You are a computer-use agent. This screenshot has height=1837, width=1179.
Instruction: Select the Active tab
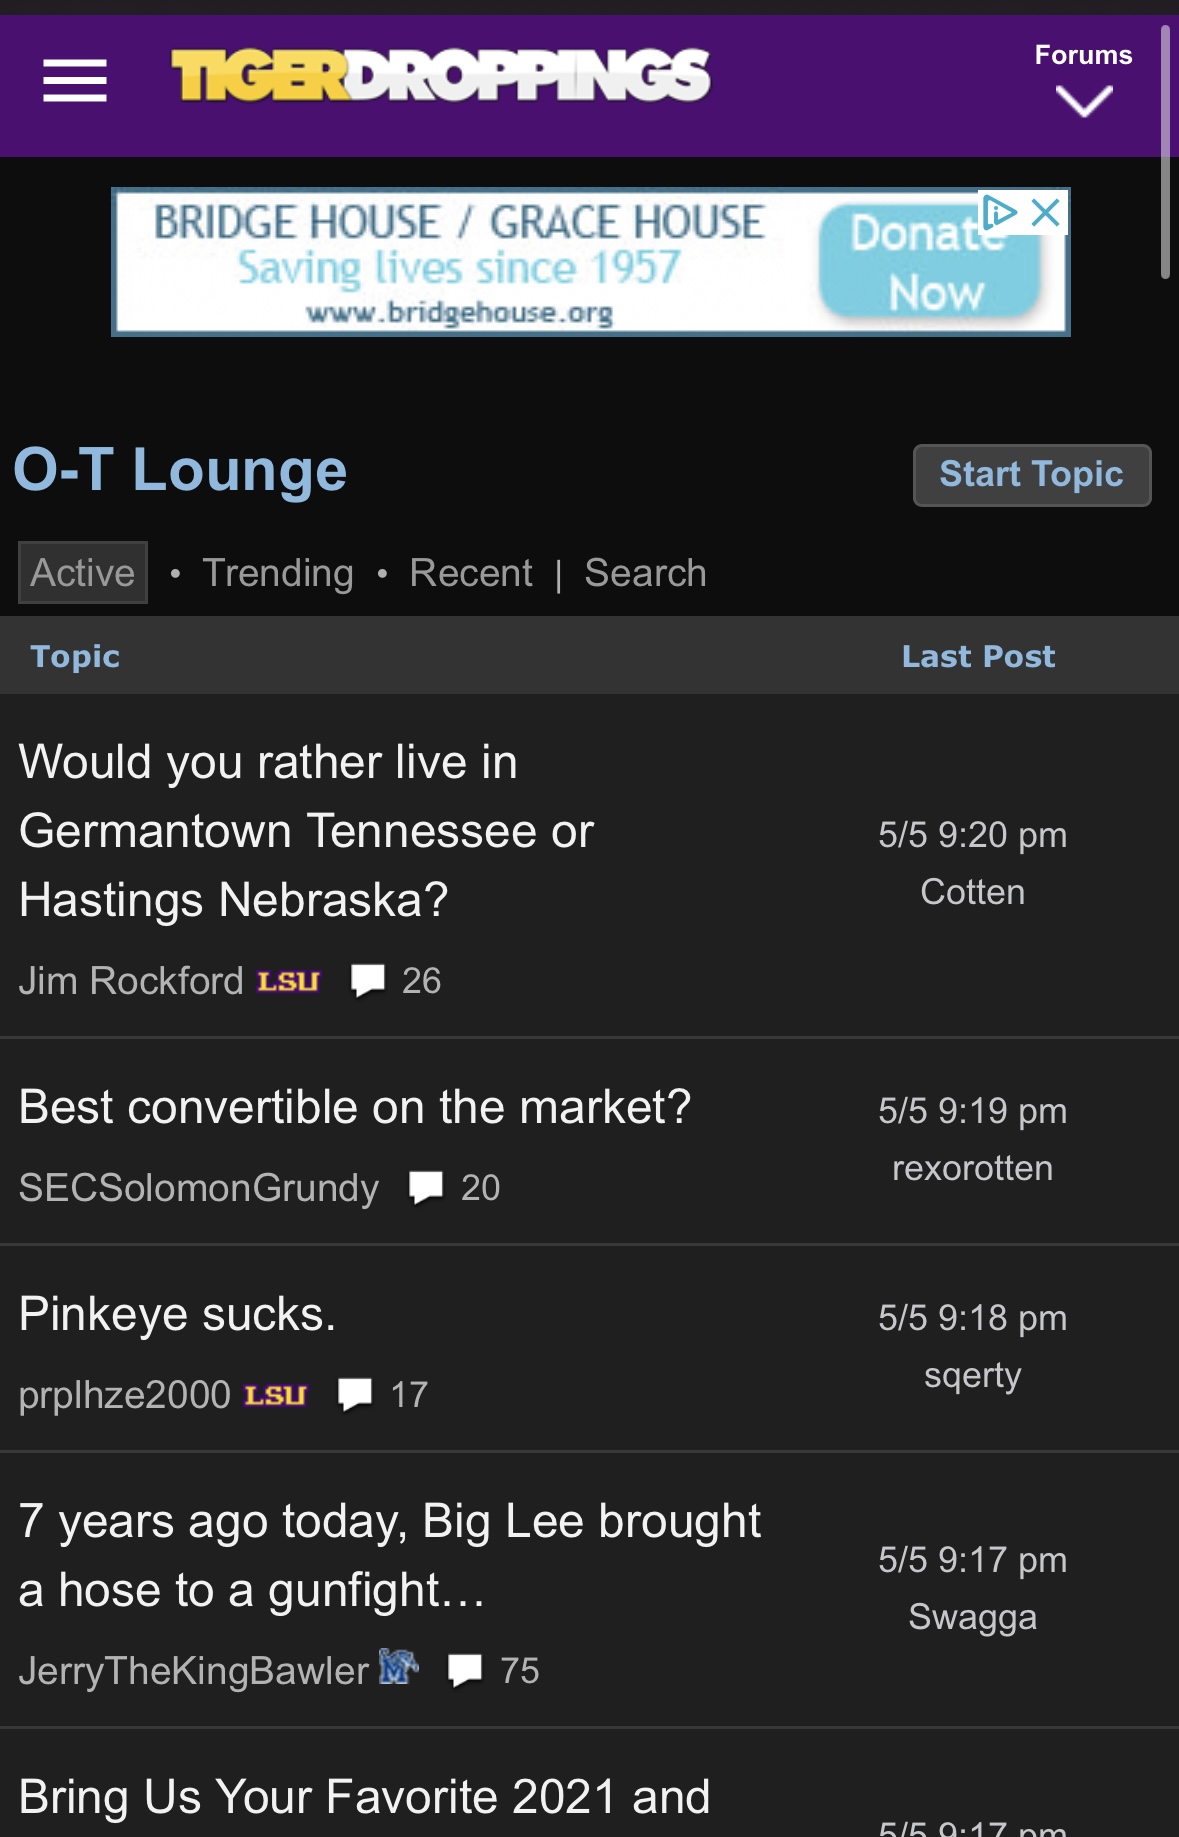coord(83,573)
